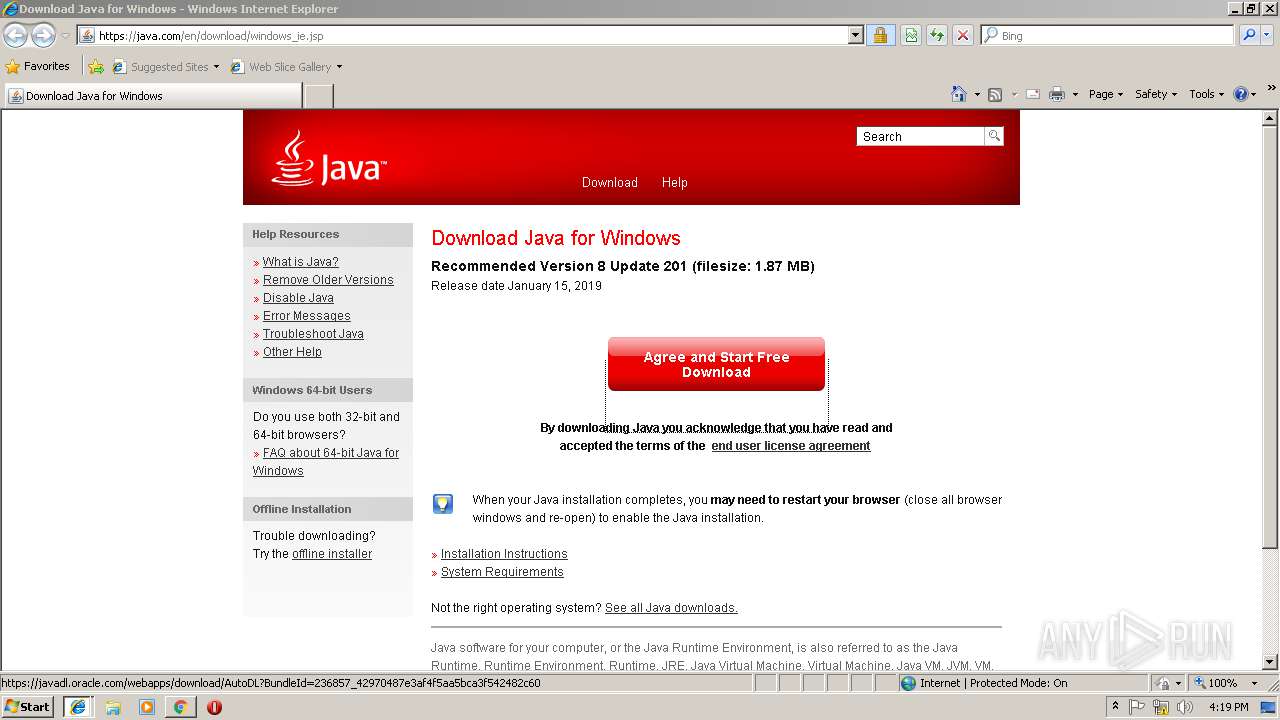Go back using the Back arrow button
The height and width of the screenshot is (720, 1280).
click(15, 35)
